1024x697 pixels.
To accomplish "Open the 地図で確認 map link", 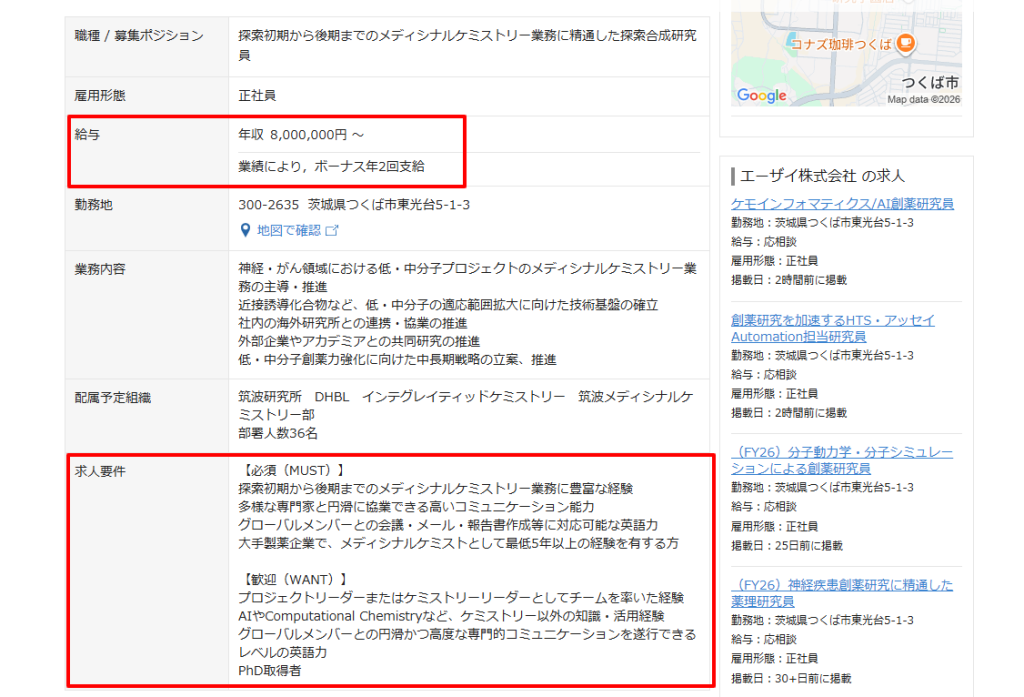I will click(288, 230).
